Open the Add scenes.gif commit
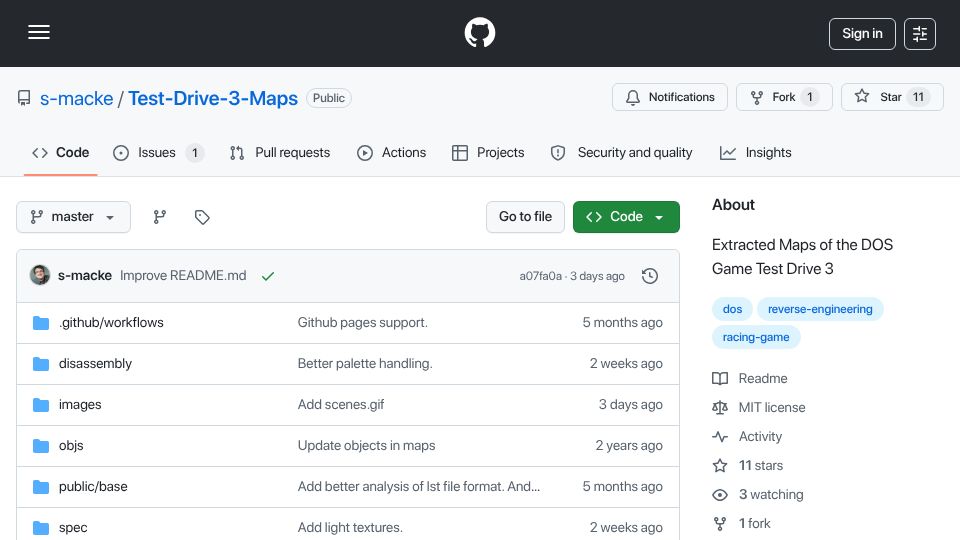Image resolution: width=960 pixels, height=540 pixels. [x=341, y=405]
